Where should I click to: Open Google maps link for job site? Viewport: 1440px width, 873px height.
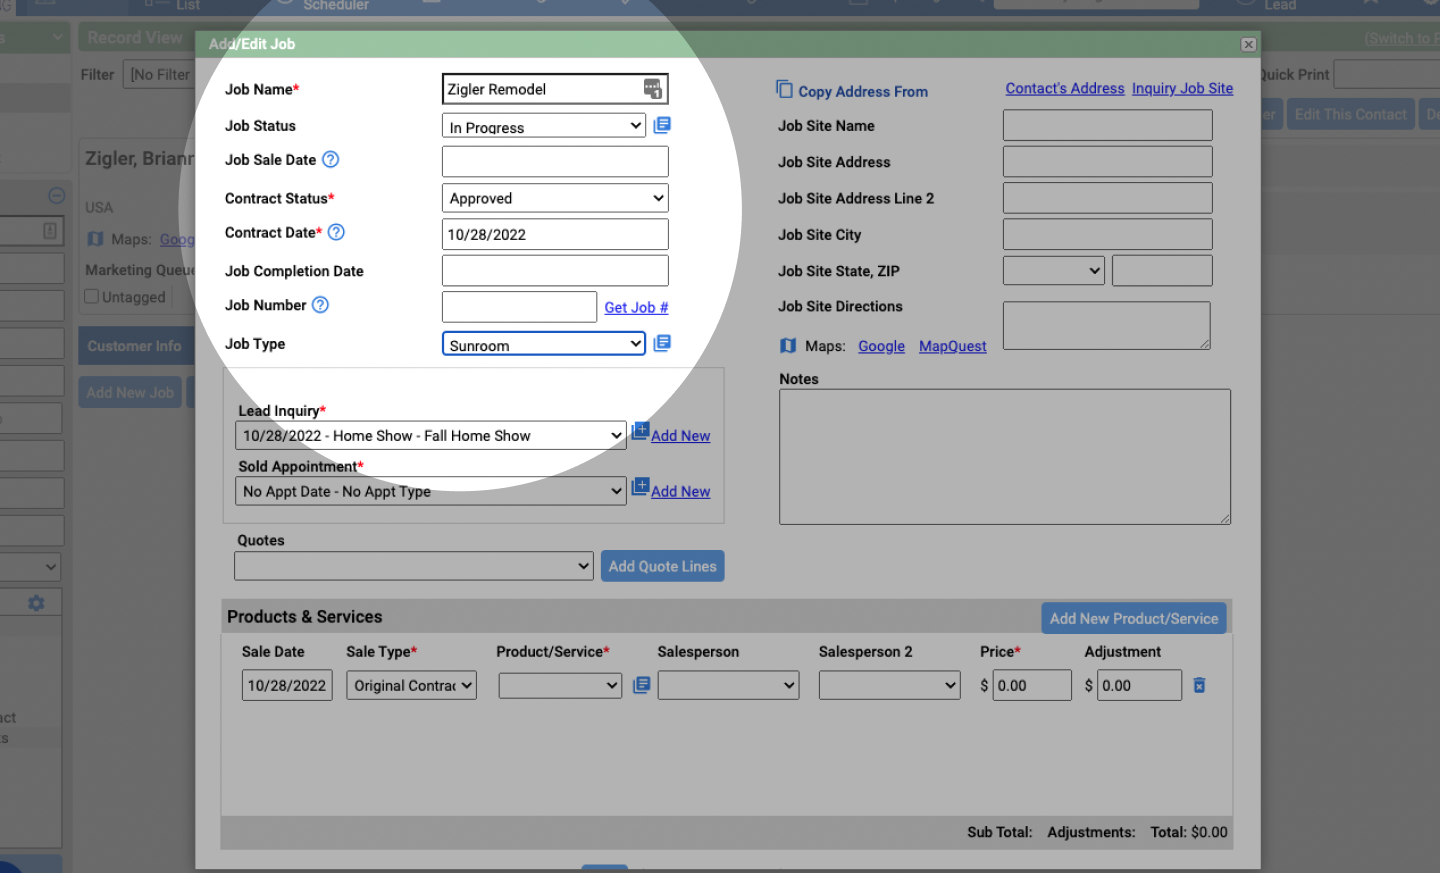coord(881,346)
